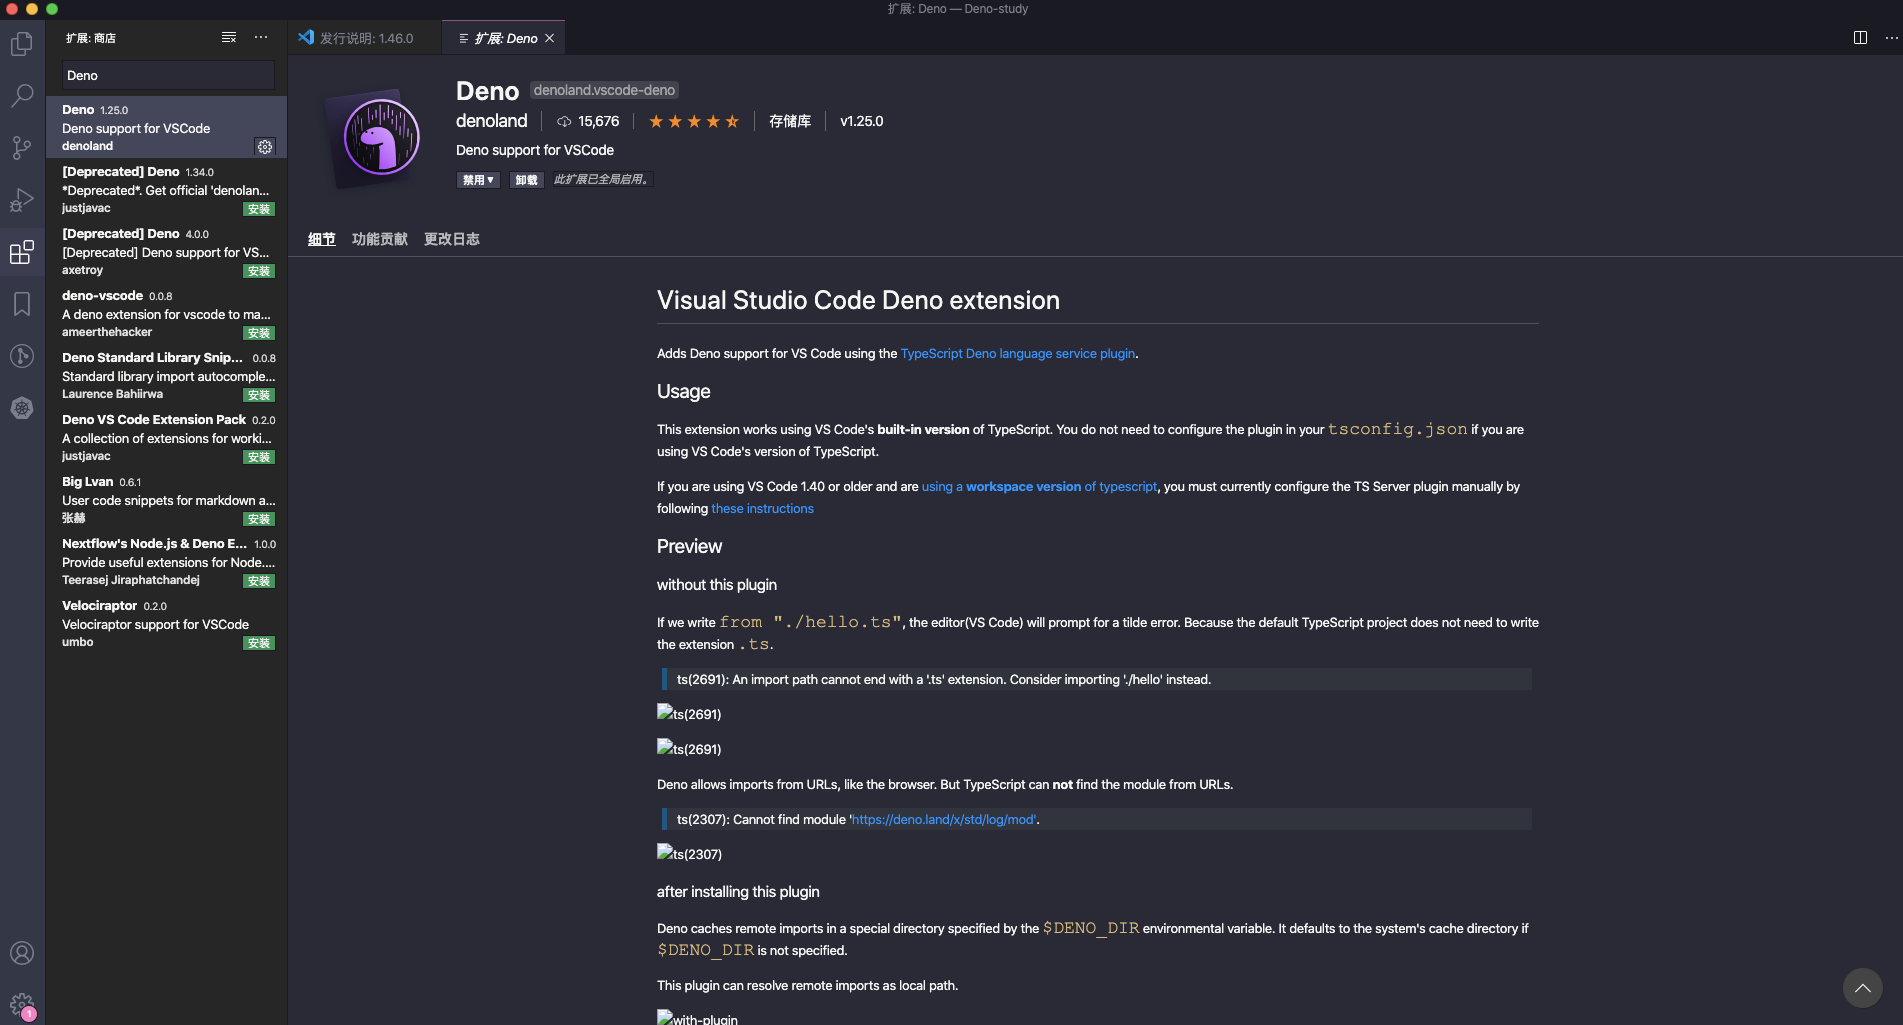The image size is (1903, 1025).
Task: Open the Run and Debug view
Action: pos(22,200)
